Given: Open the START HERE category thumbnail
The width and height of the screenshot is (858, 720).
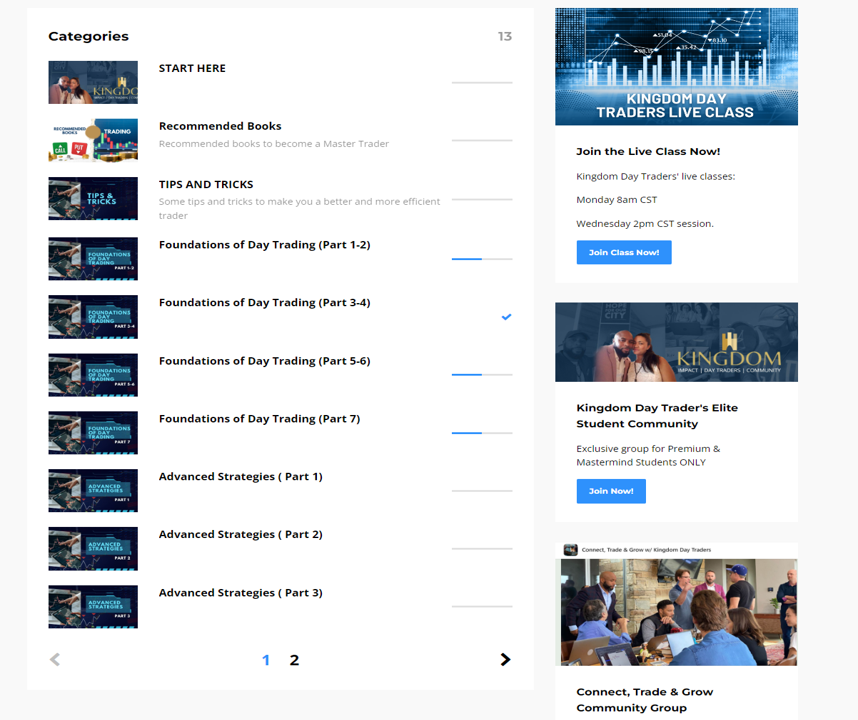Looking at the screenshot, I should 93,83.
